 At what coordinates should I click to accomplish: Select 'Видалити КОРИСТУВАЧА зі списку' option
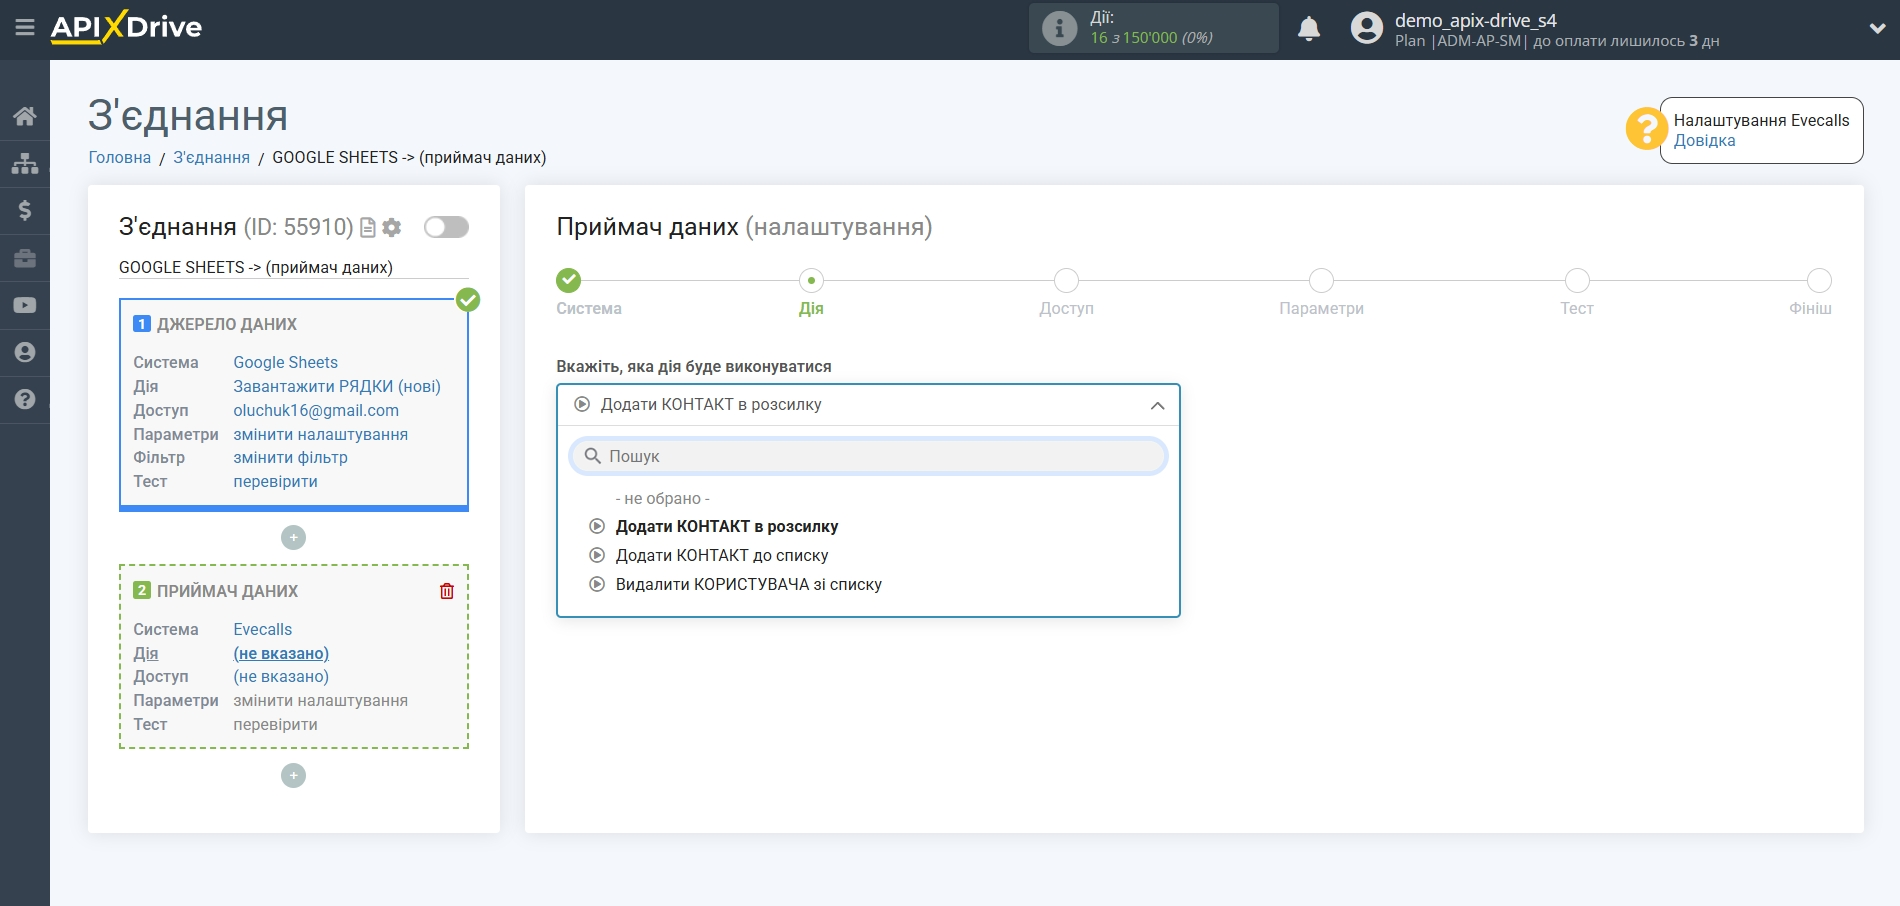[x=748, y=584]
